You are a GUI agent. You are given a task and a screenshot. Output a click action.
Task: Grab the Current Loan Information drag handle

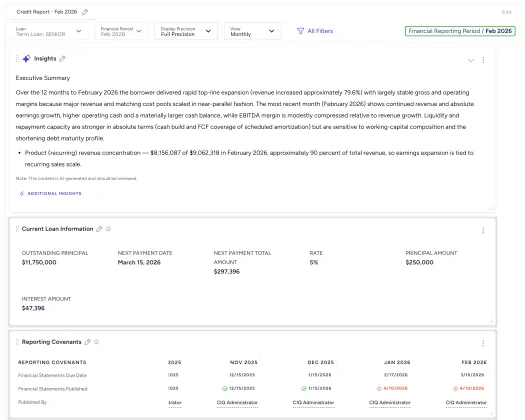17,229
